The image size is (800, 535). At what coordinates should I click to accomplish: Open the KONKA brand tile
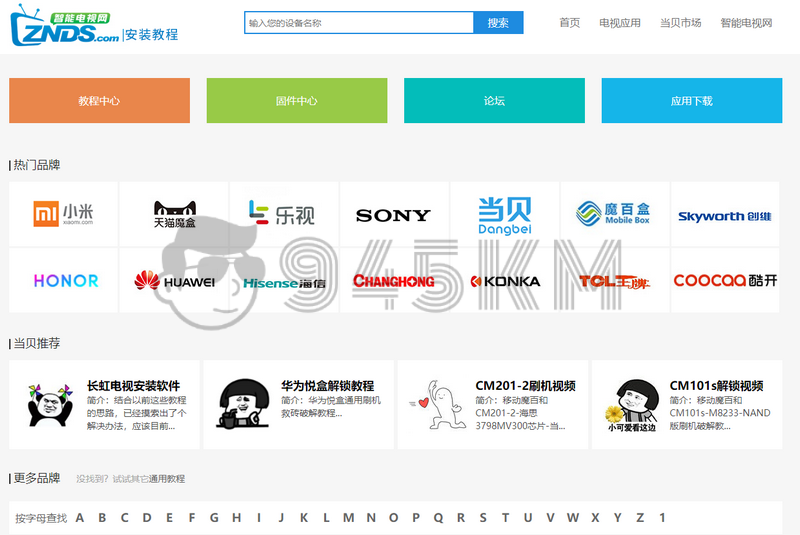point(505,280)
